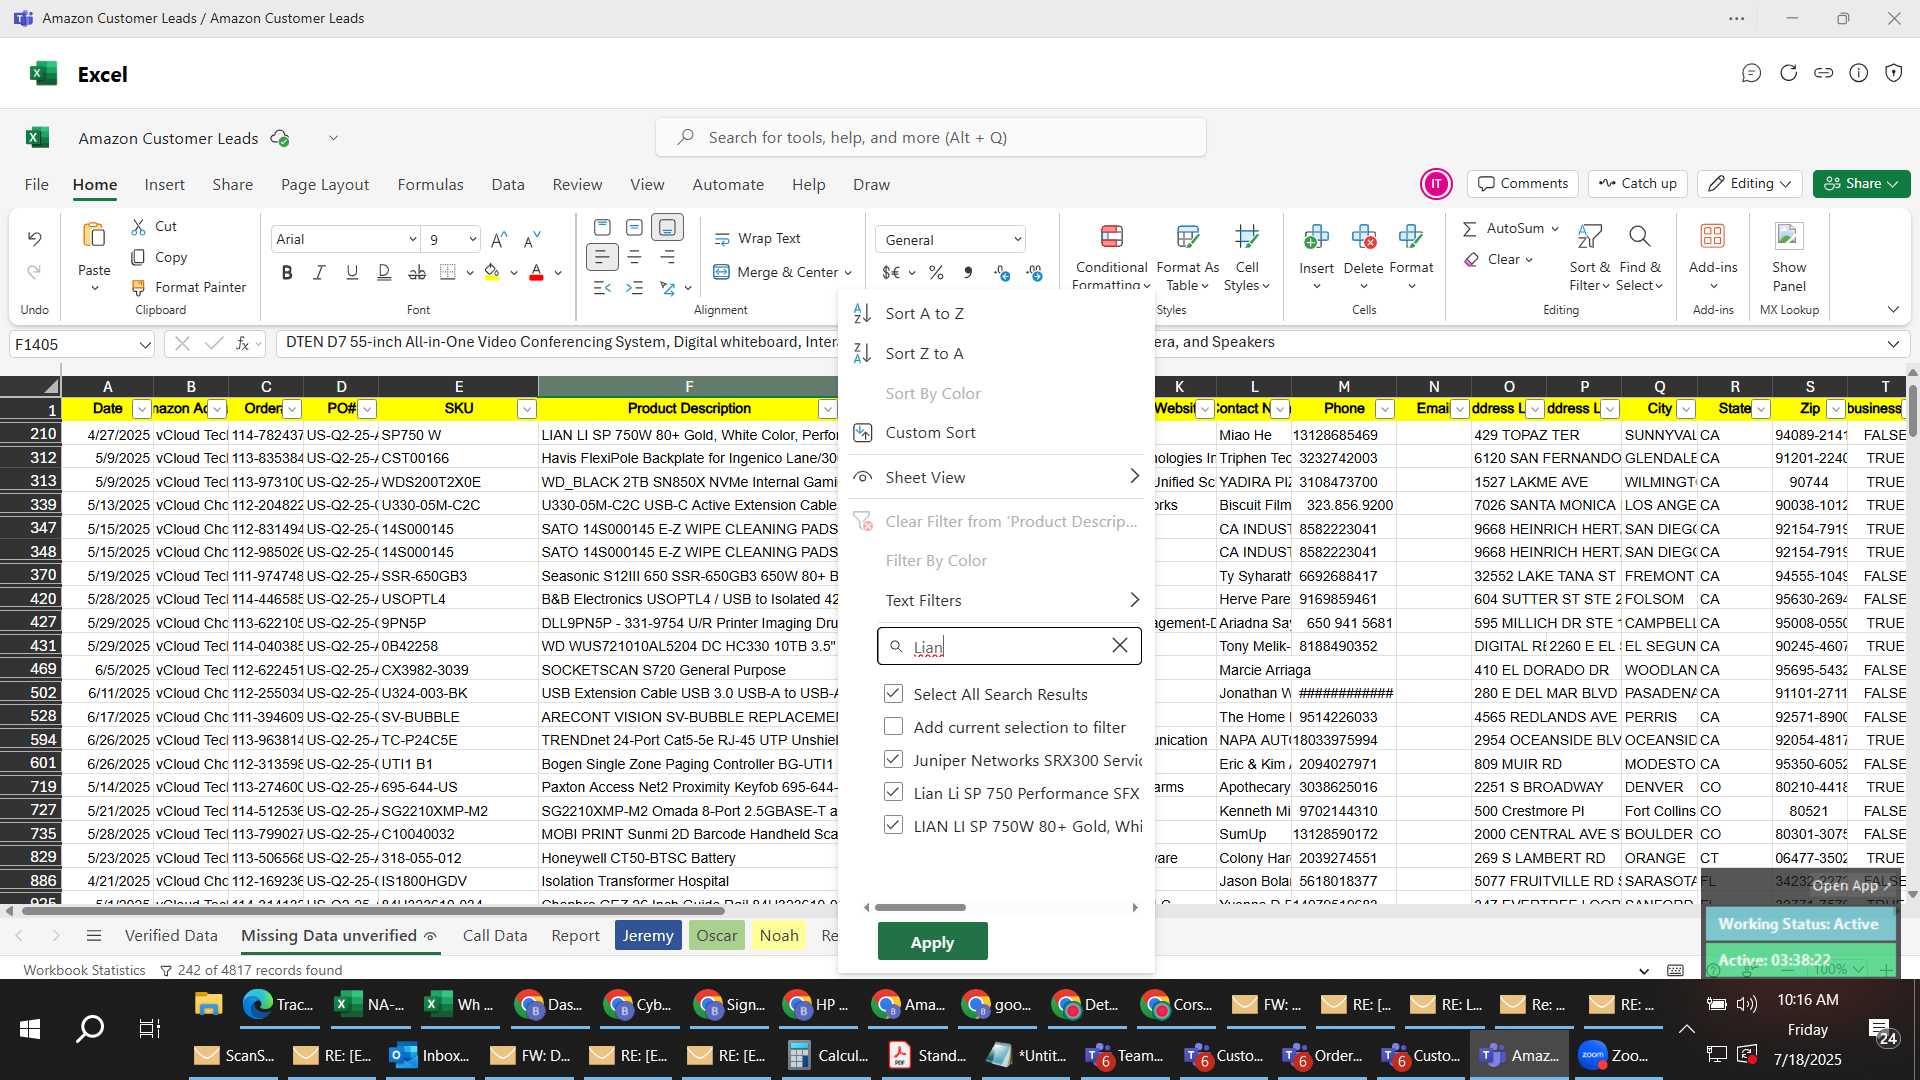Apply strikethrough formatting

(417, 273)
